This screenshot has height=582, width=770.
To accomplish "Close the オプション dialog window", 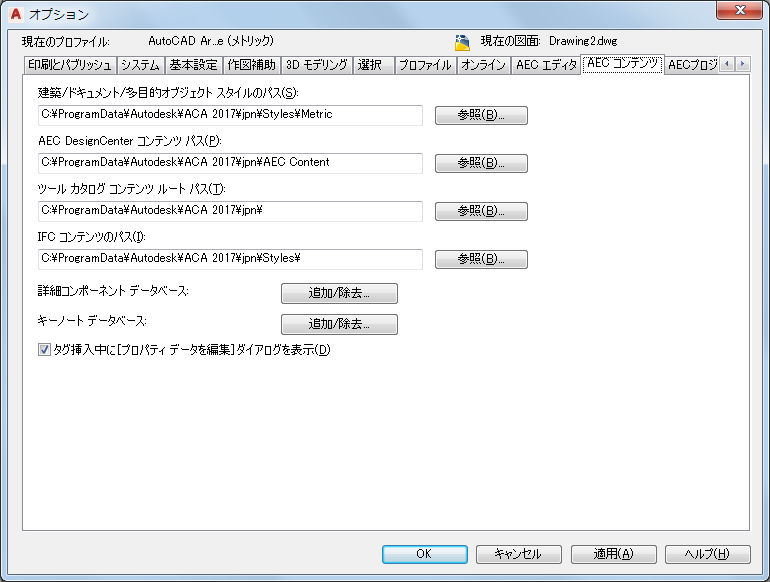I will point(740,10).
